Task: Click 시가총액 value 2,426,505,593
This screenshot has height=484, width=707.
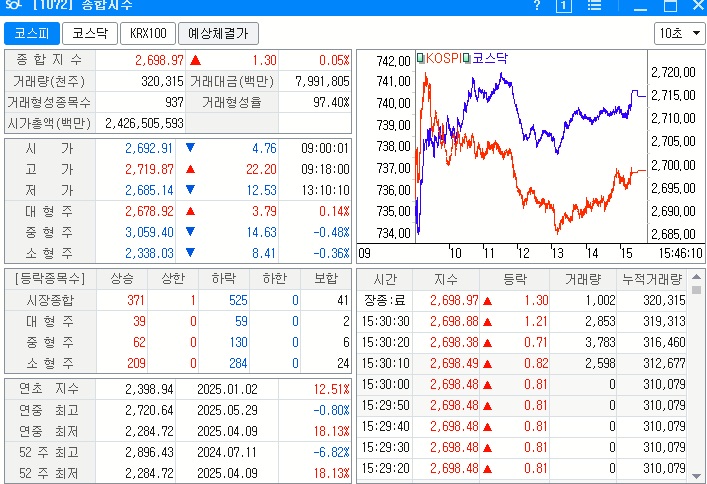Action: click(144, 124)
